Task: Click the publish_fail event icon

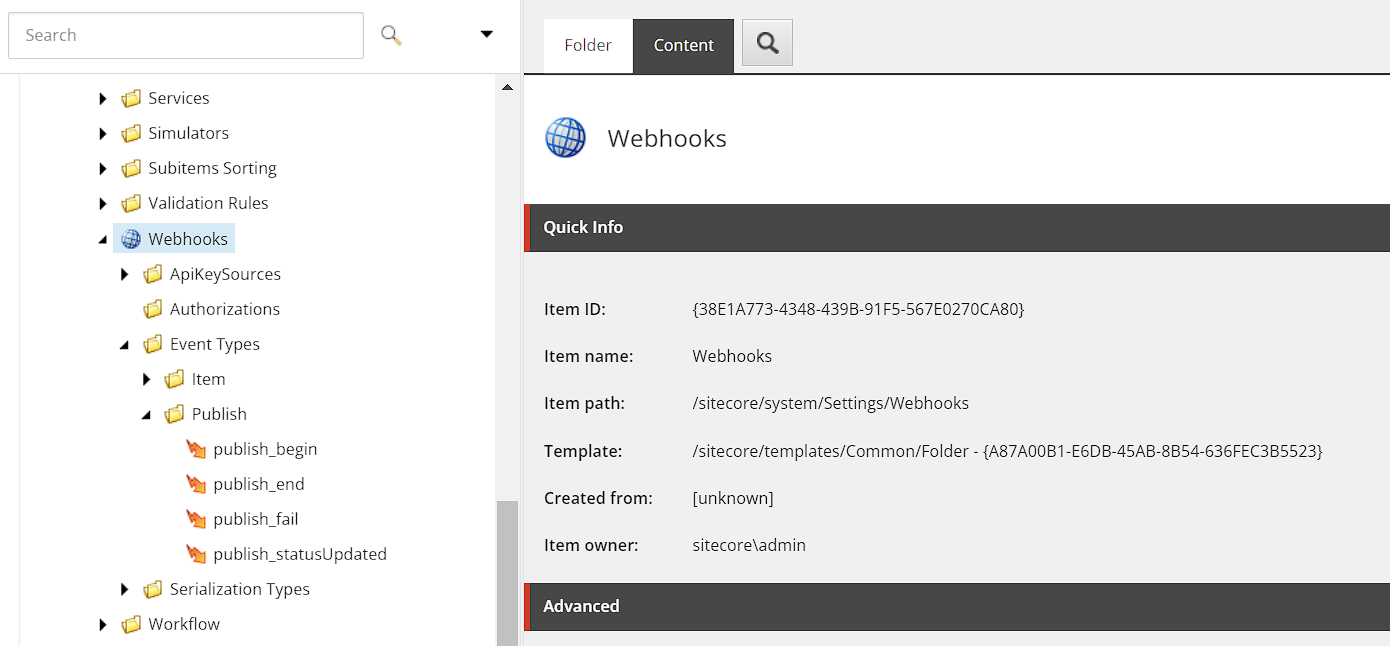Action: click(x=196, y=519)
